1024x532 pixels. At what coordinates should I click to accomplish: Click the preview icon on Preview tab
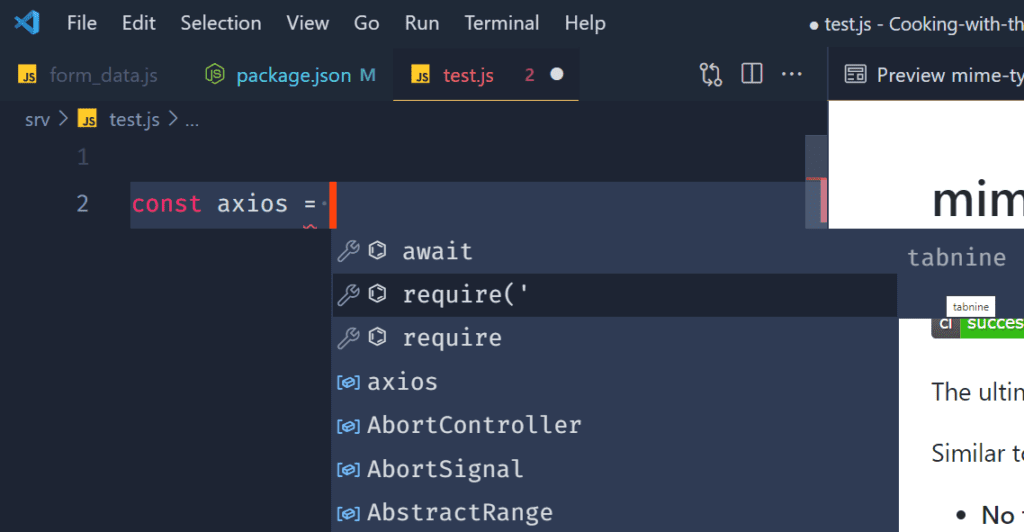[855, 74]
